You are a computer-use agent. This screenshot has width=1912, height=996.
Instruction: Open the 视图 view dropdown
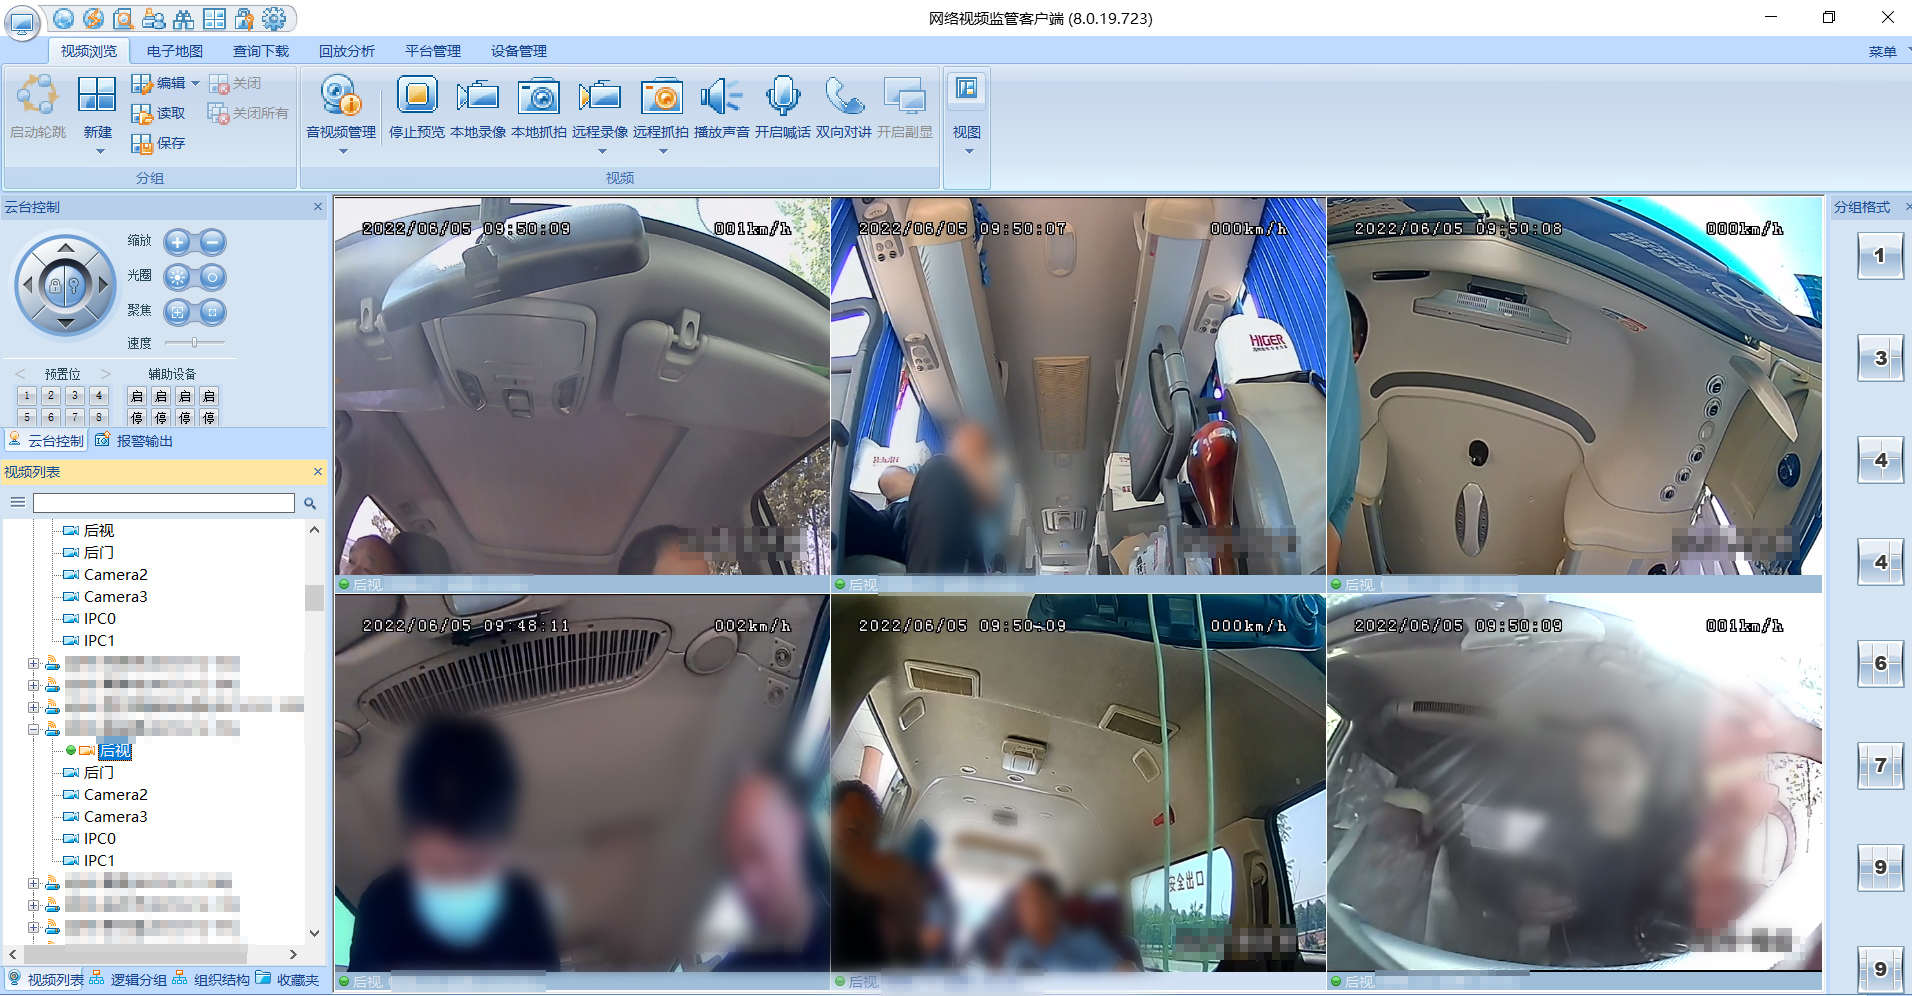967,152
